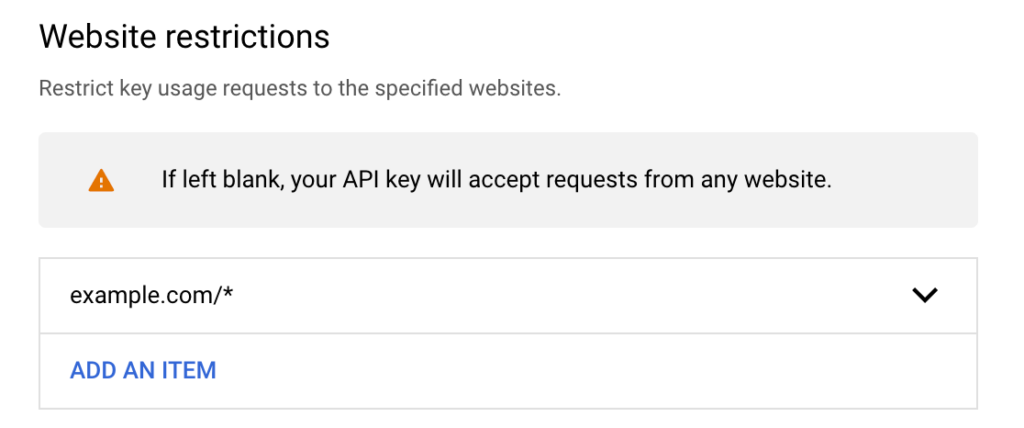
Task: Click the alert icon in the banner
Action: click(101, 180)
